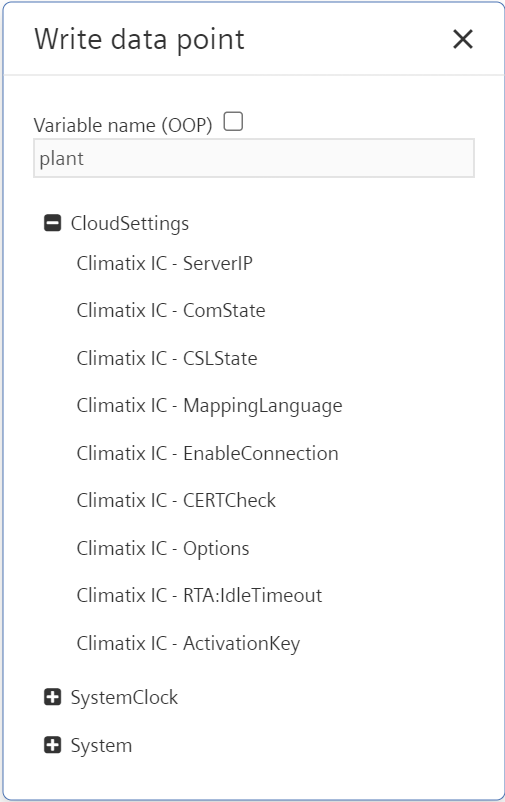Pick Climatix IC - RTA:IdleTimeout
505x802 pixels.
200,595
